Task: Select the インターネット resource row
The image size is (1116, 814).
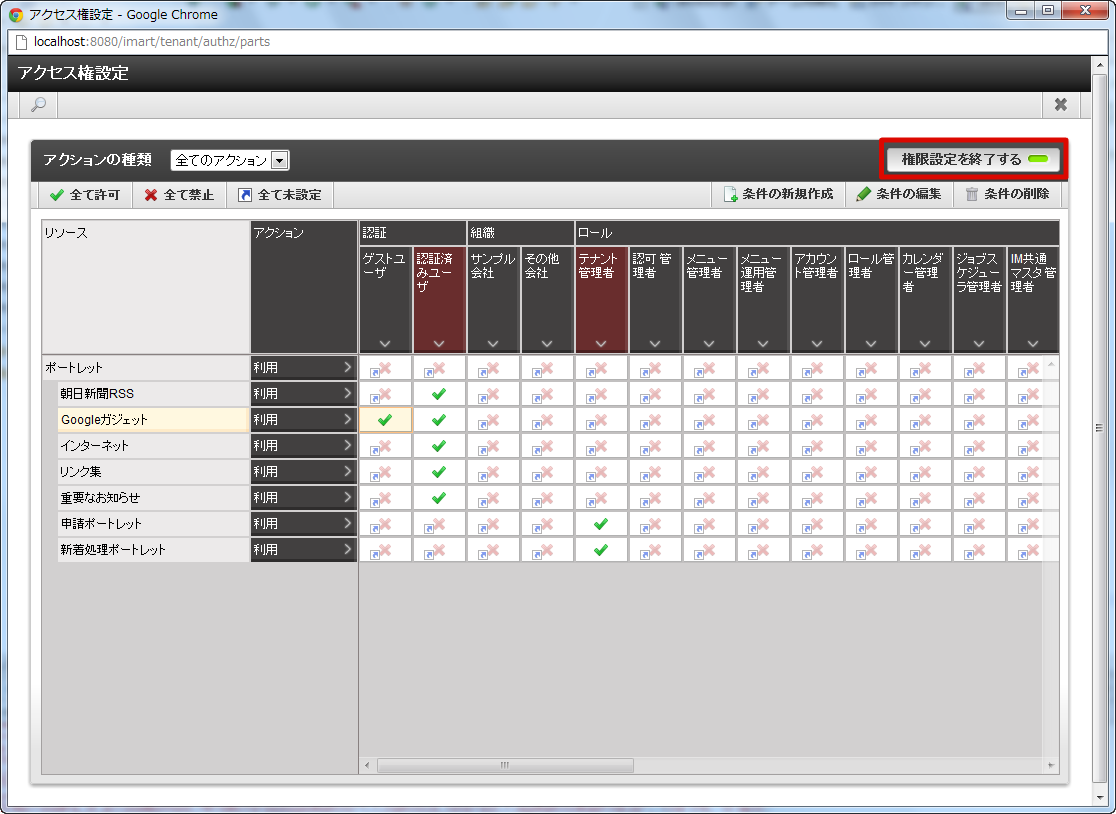Action: coord(153,445)
